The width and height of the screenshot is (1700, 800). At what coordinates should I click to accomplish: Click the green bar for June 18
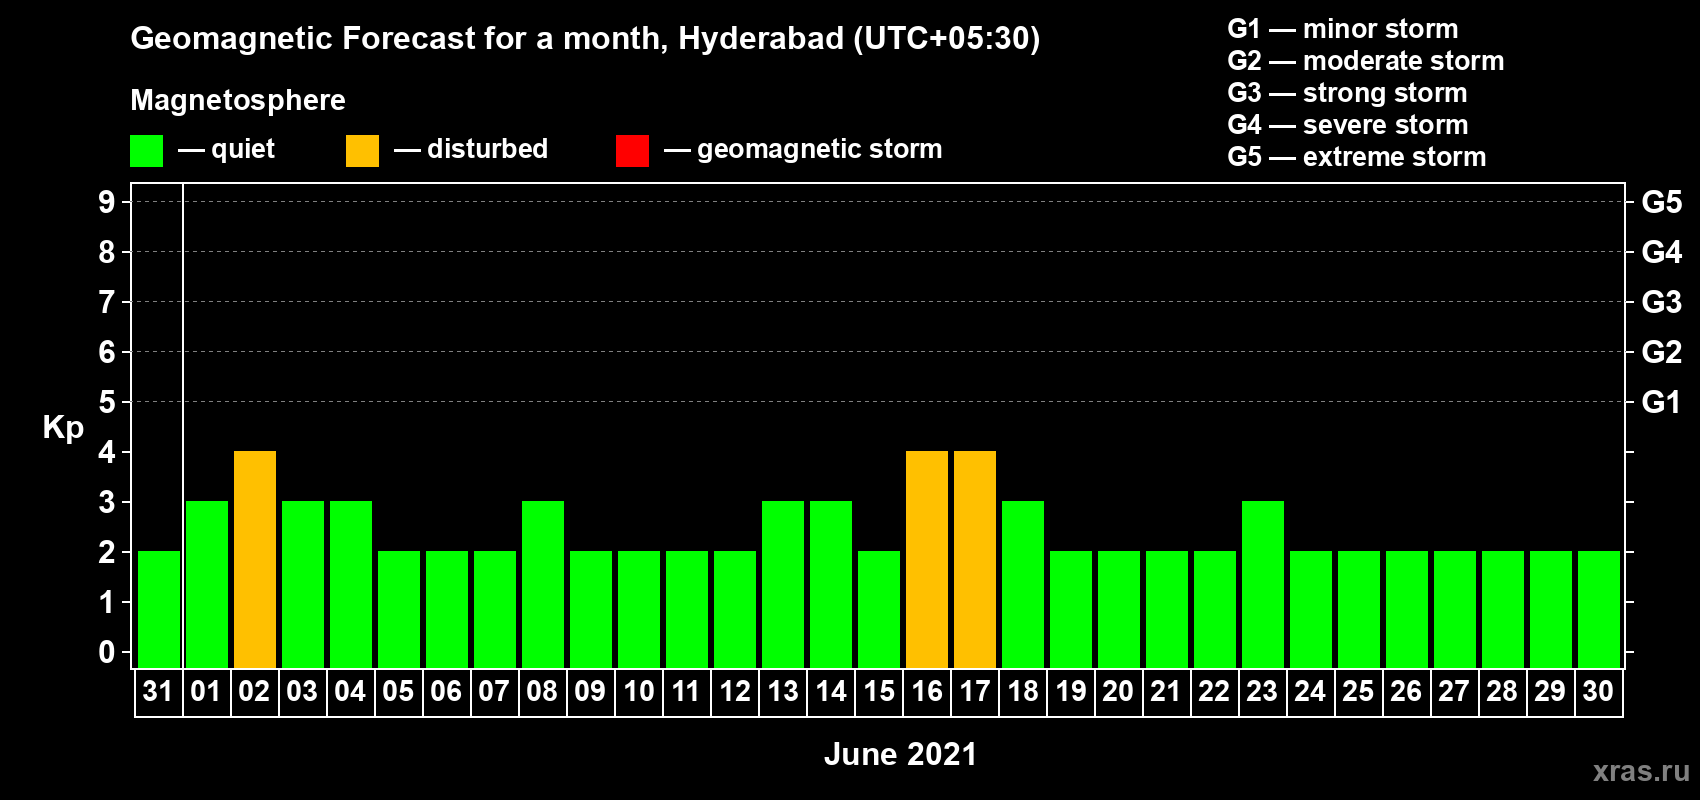tap(1023, 584)
